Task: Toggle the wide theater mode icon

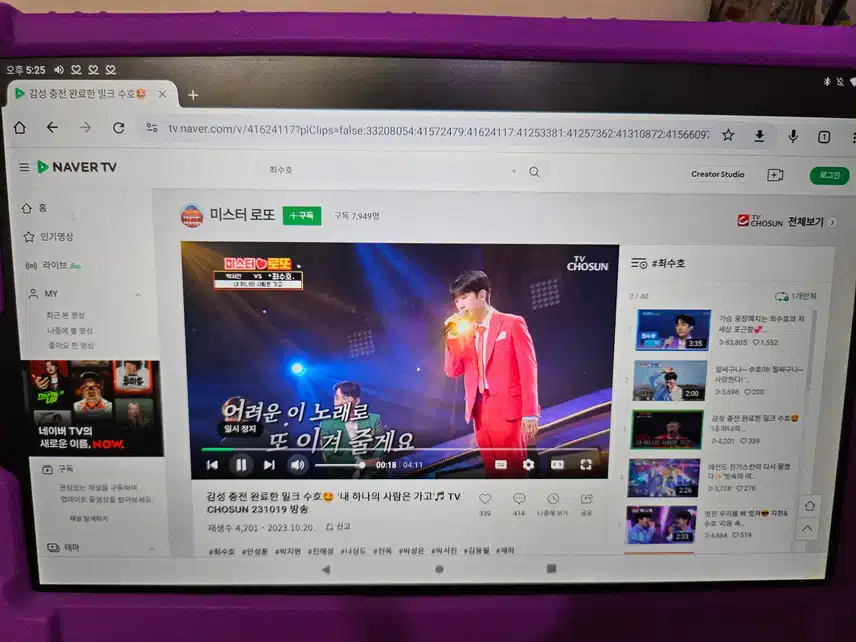Action: [557, 465]
